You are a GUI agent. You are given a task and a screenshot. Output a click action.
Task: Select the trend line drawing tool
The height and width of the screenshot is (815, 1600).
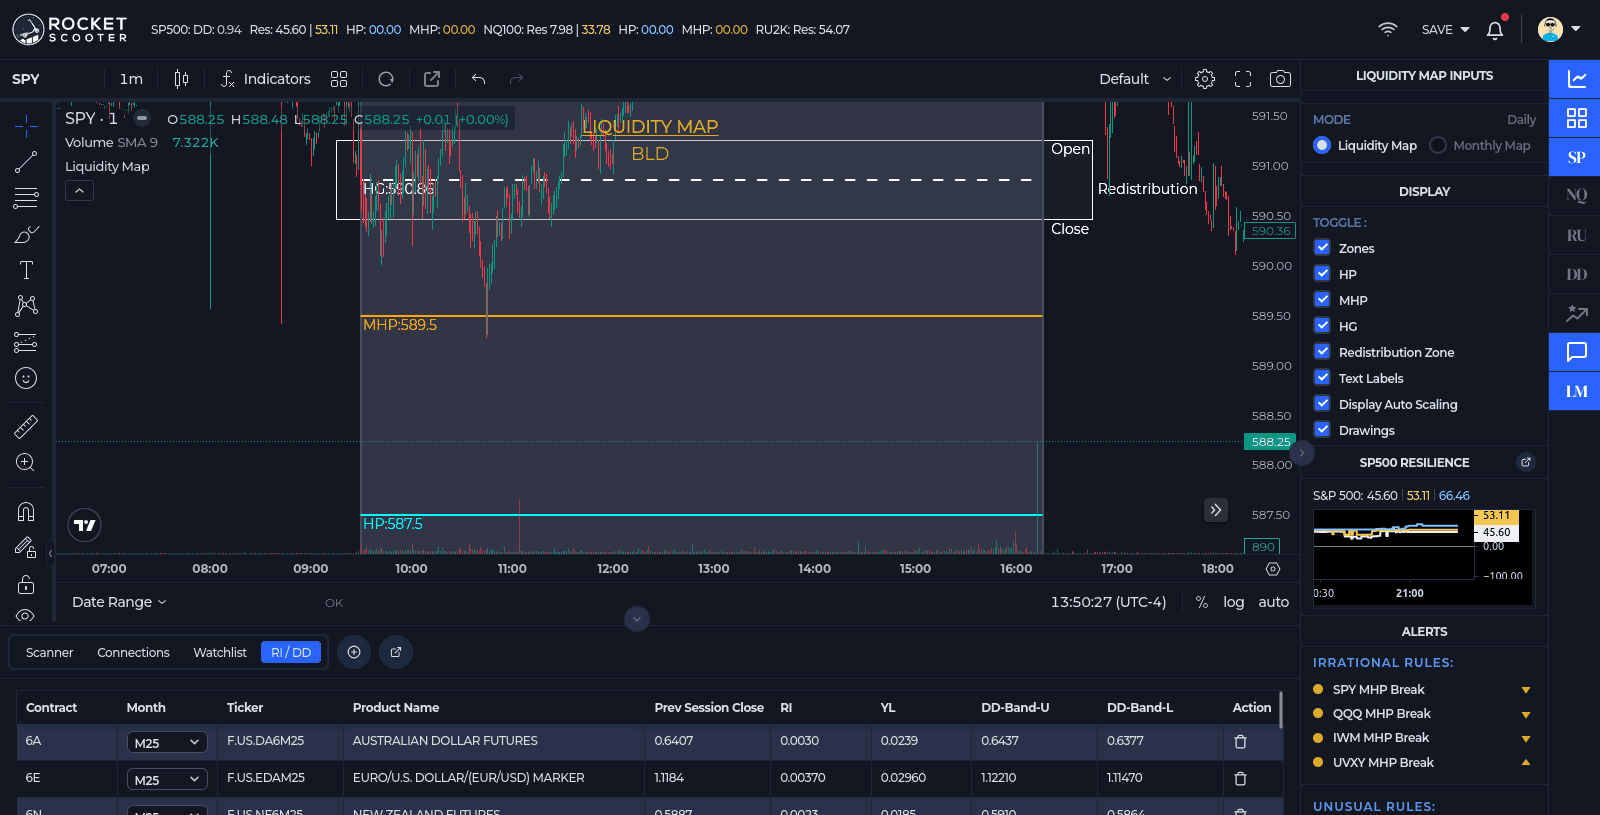click(x=26, y=162)
